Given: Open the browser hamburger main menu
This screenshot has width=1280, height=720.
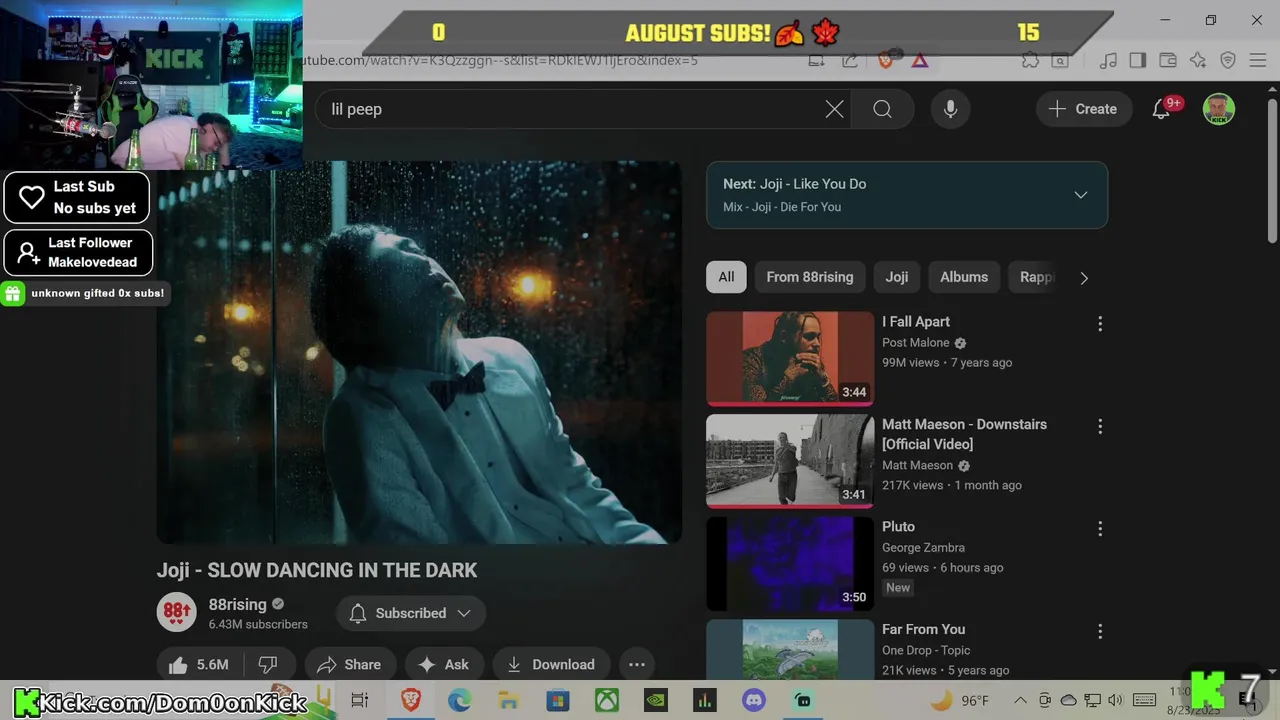Looking at the screenshot, I should tap(1258, 60).
